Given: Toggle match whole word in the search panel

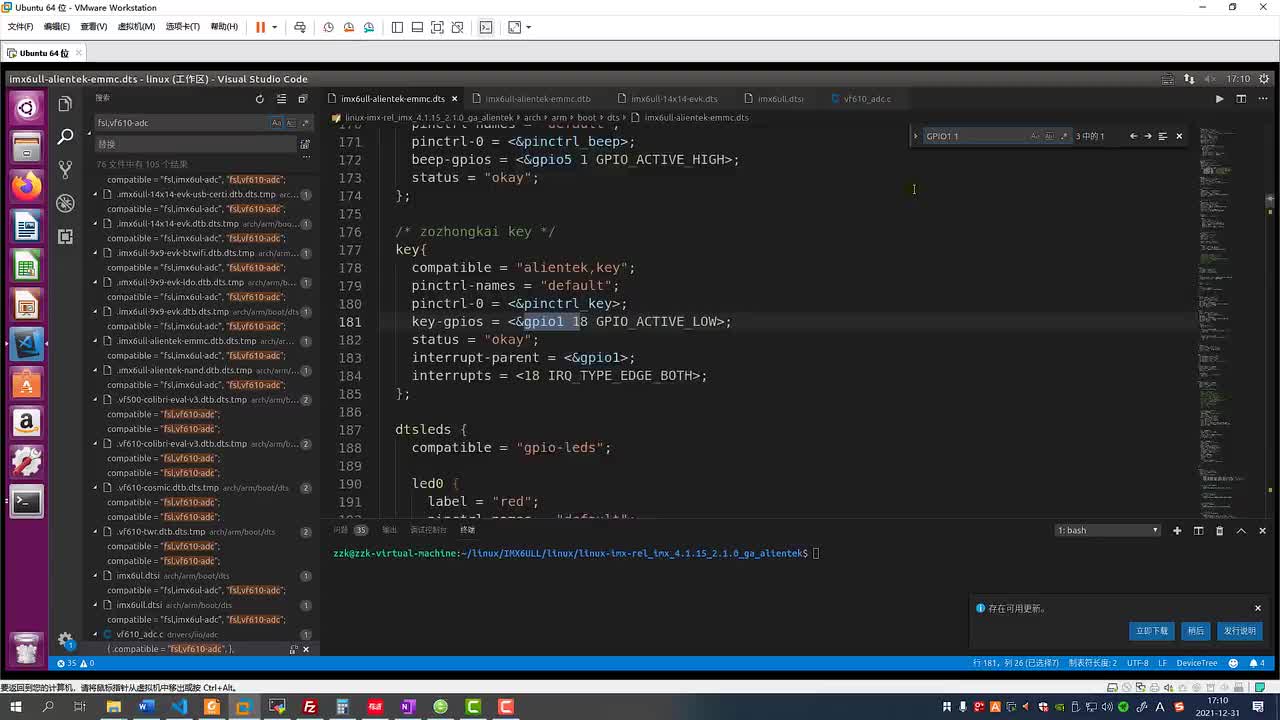Looking at the screenshot, I should point(291,123).
